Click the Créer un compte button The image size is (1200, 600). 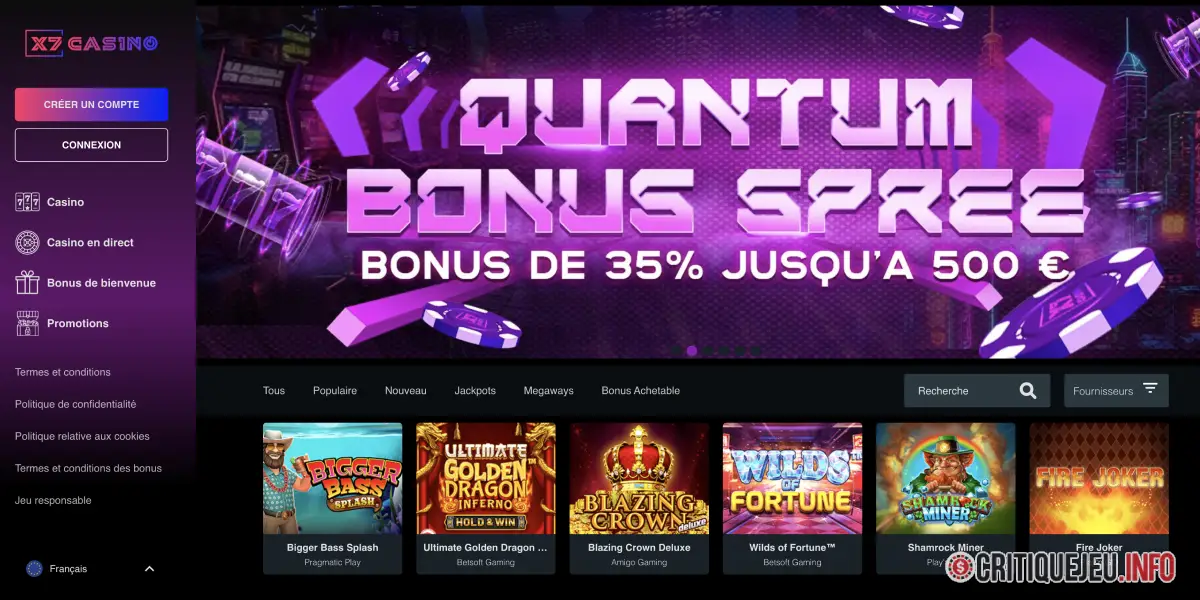click(x=91, y=104)
